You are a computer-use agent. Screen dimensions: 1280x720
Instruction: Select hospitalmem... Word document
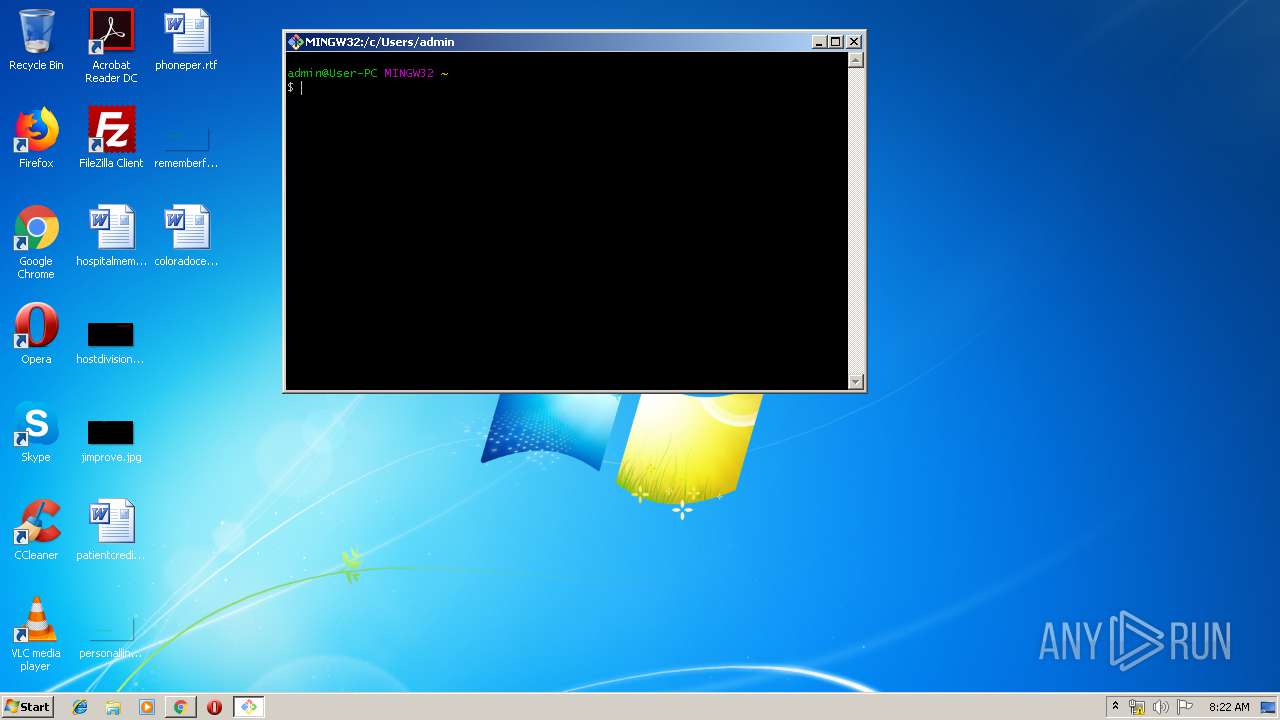click(x=111, y=236)
